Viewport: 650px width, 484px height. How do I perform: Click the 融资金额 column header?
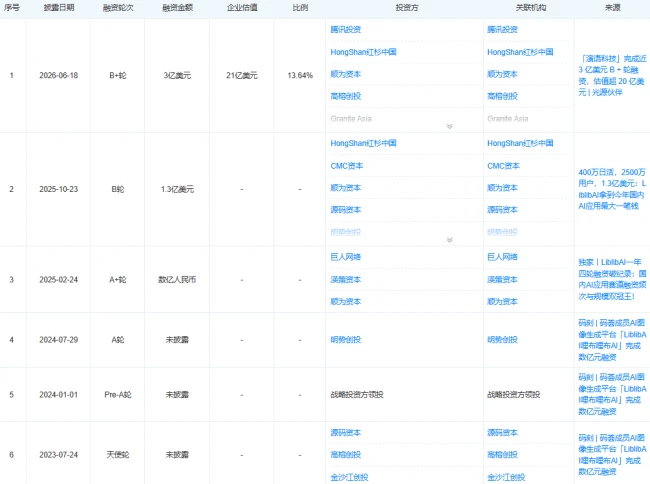pyautogui.click(x=177, y=7)
